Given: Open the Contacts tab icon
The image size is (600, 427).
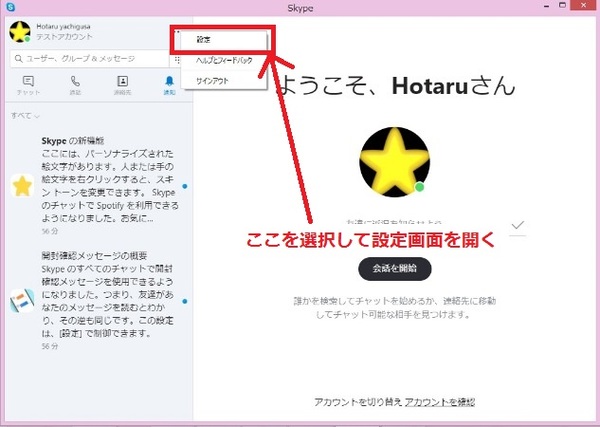Looking at the screenshot, I should coord(122,81).
